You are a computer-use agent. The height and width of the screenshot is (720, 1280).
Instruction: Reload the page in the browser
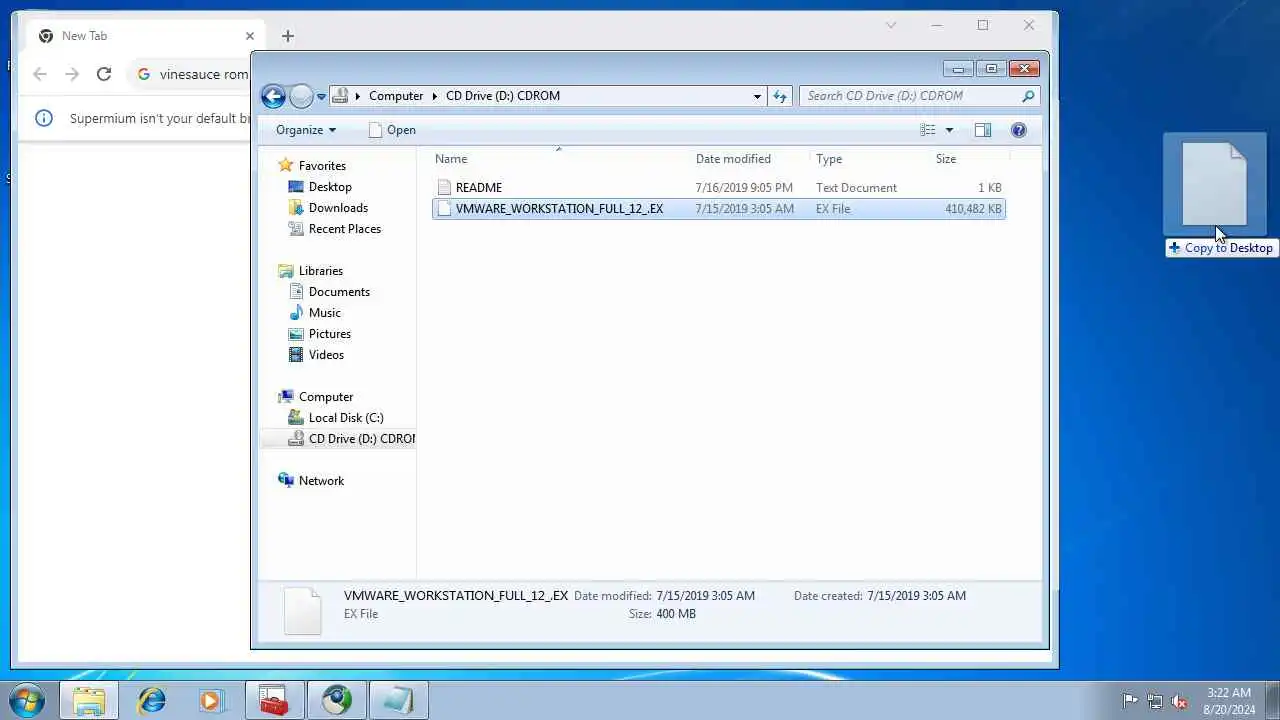104,74
